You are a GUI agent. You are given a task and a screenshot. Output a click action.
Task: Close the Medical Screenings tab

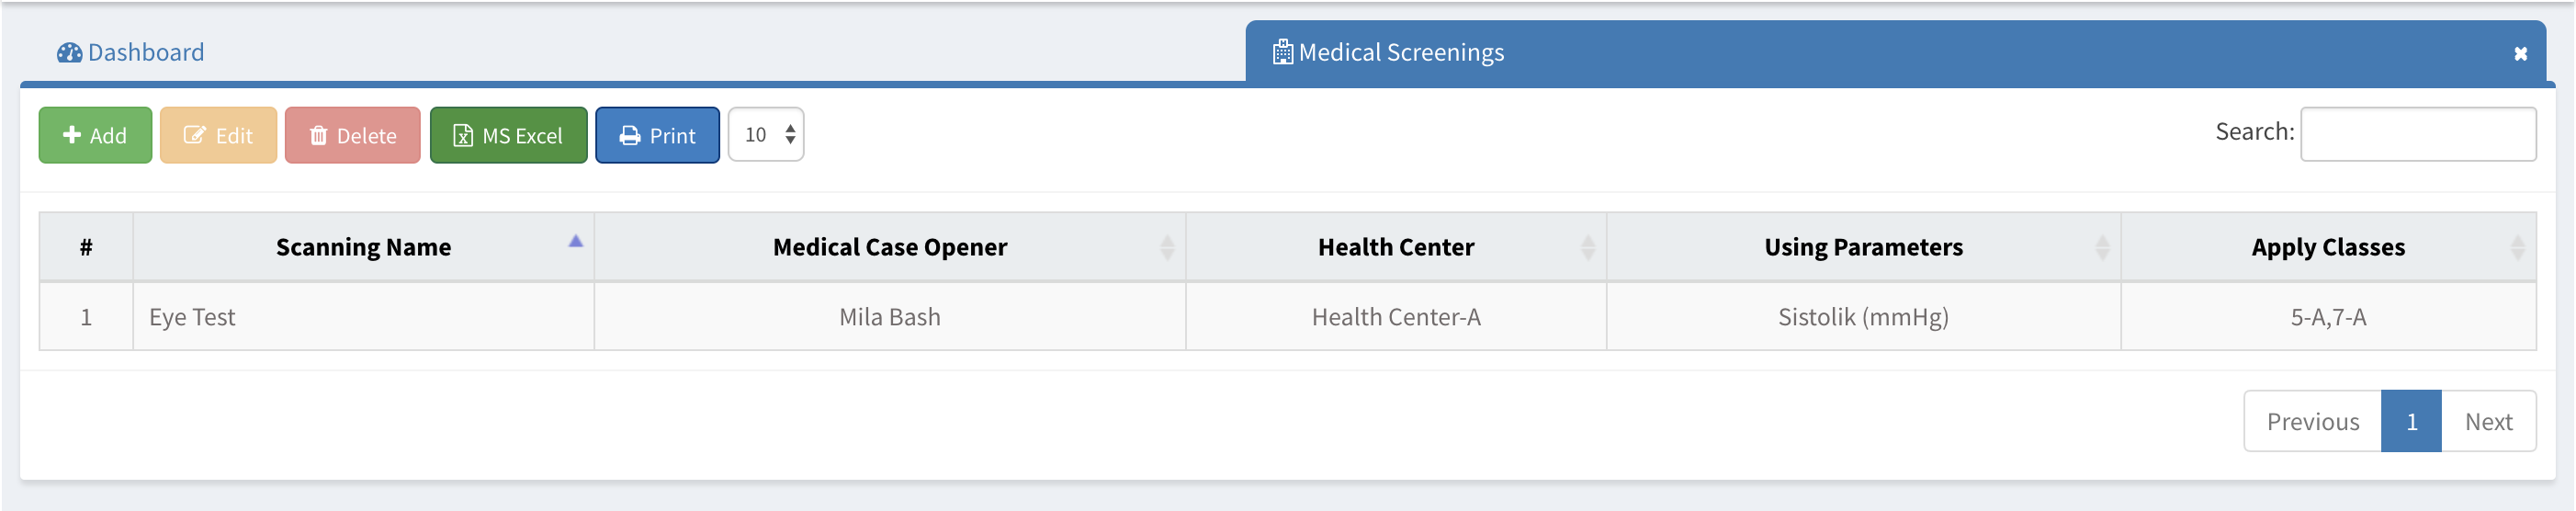click(2520, 54)
